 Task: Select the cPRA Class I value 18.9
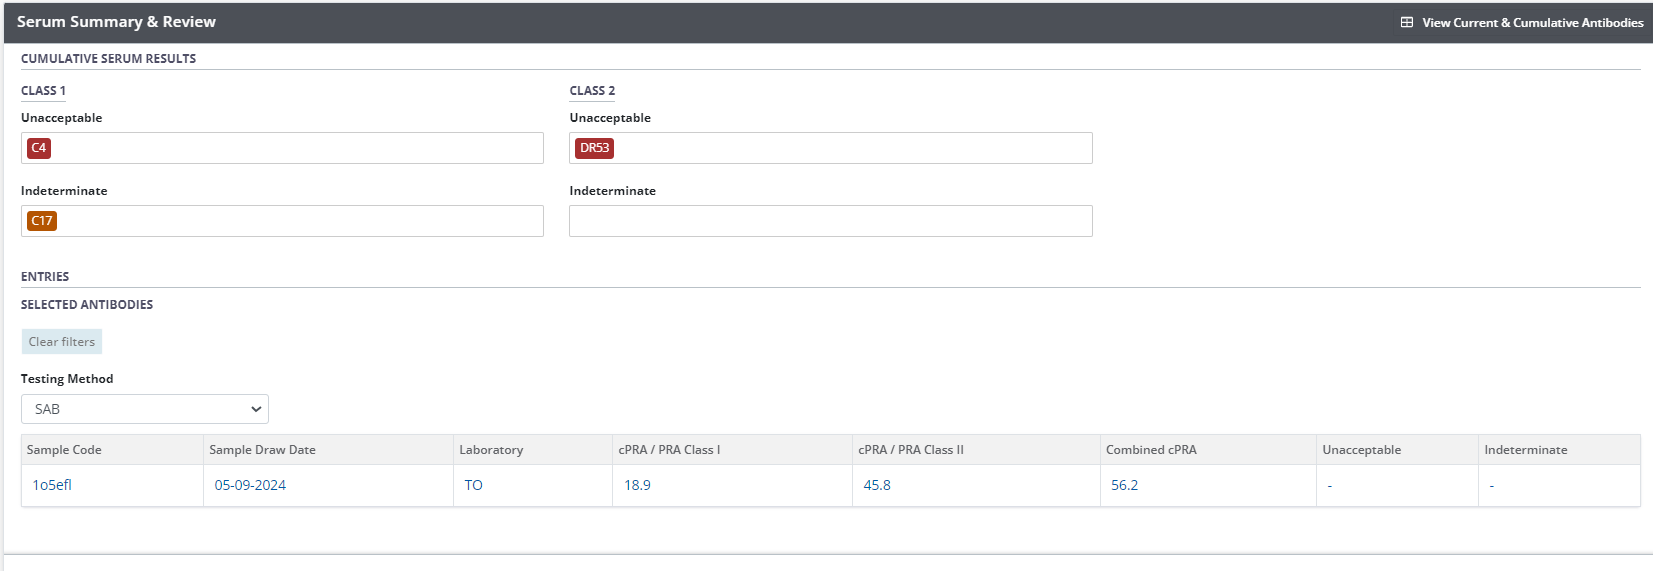[x=637, y=485]
